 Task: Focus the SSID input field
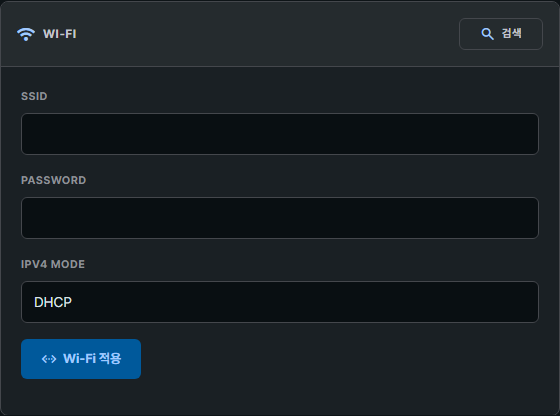pos(280,134)
